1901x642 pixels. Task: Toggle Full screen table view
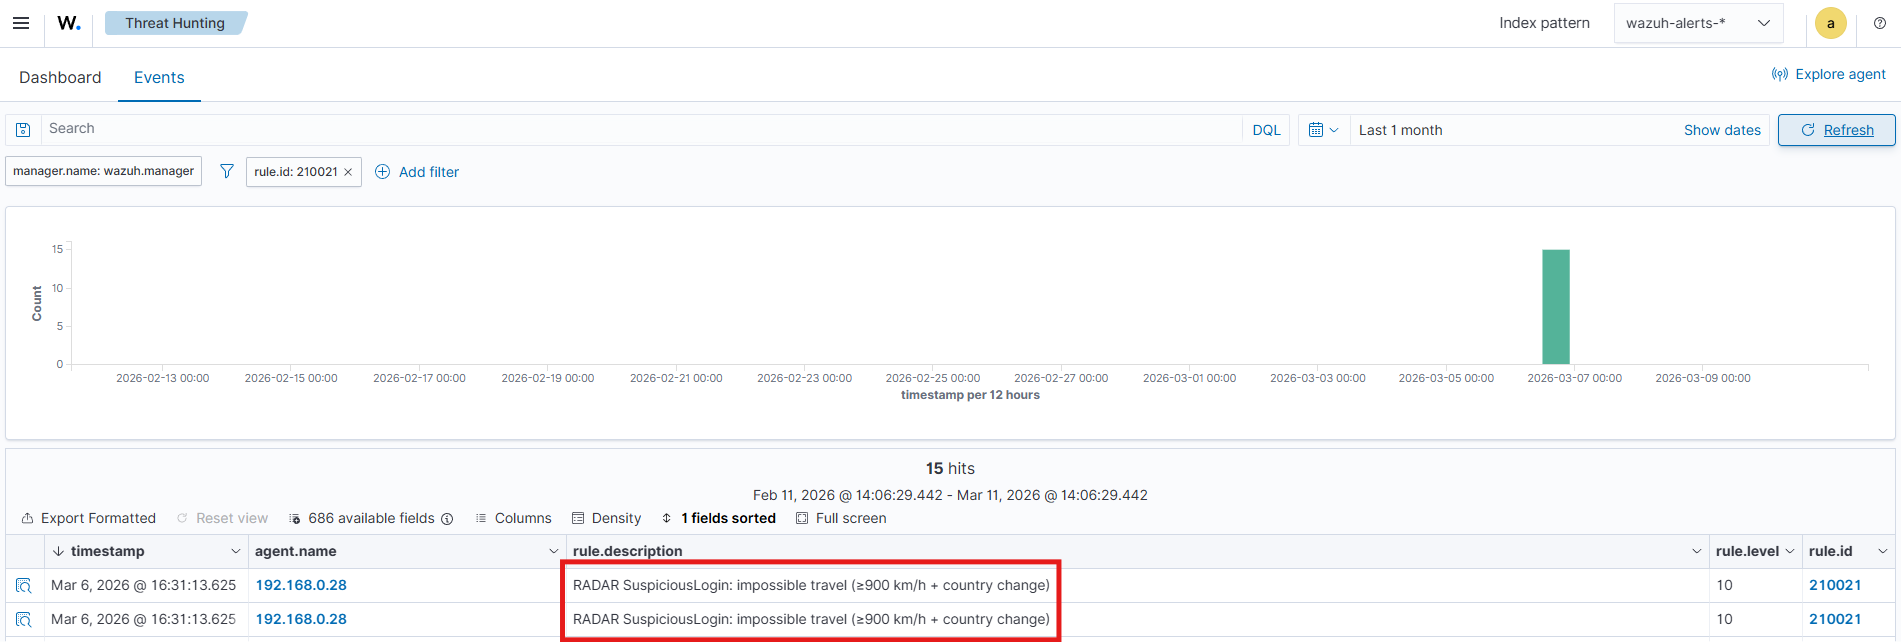coord(841,518)
